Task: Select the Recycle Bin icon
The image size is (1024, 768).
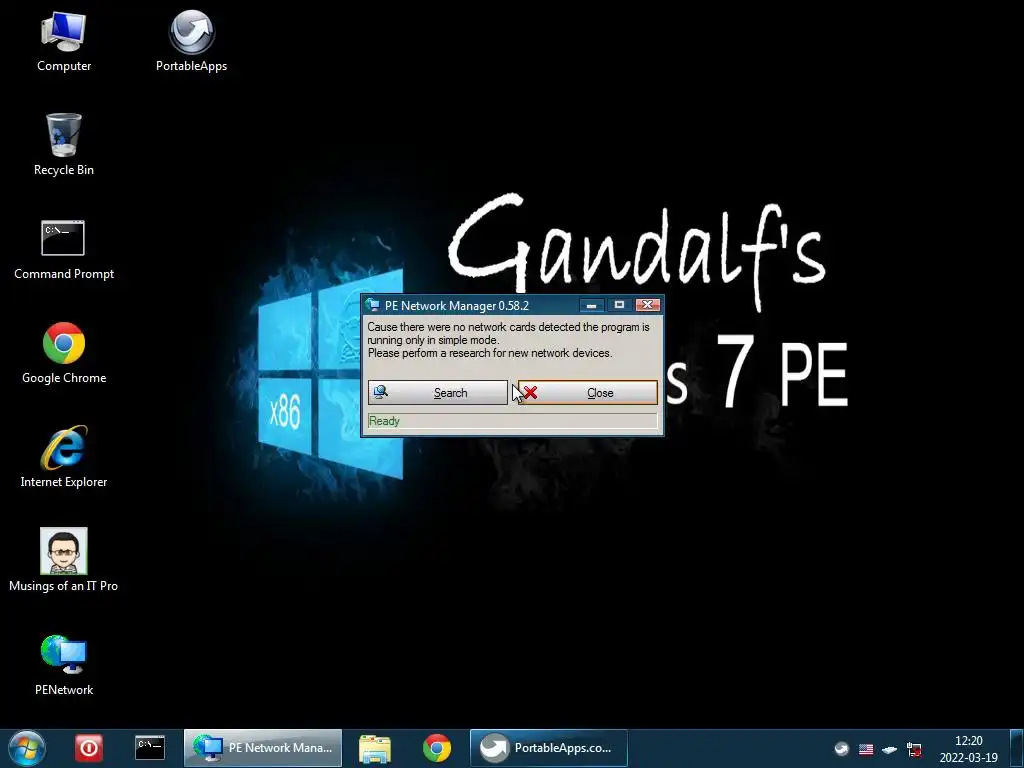Action: [63, 144]
